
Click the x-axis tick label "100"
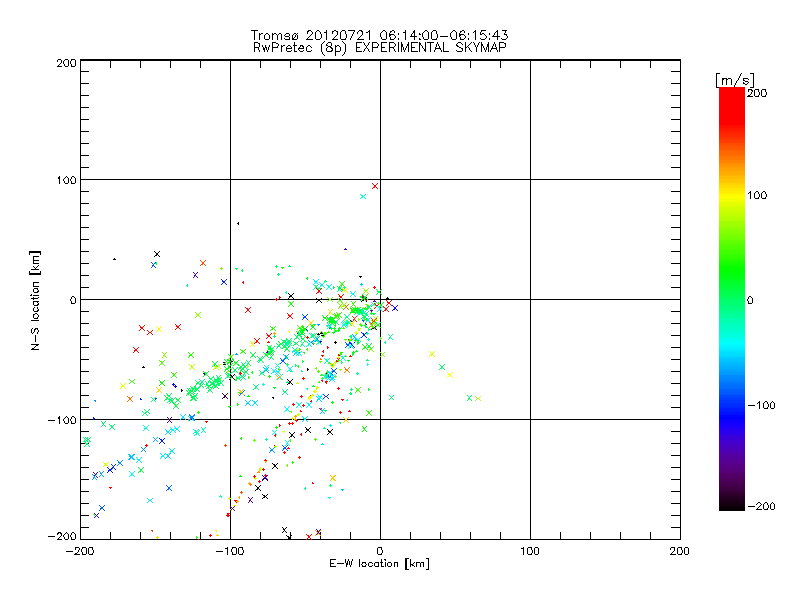tap(530, 551)
